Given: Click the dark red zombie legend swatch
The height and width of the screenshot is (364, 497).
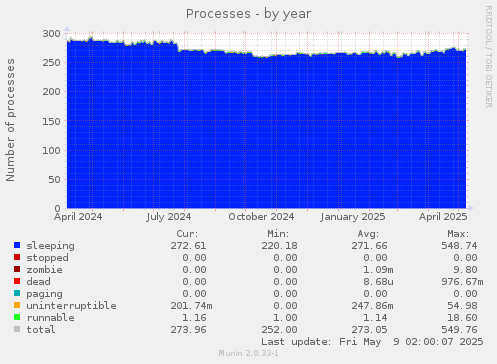Looking at the screenshot, I should [17, 269].
